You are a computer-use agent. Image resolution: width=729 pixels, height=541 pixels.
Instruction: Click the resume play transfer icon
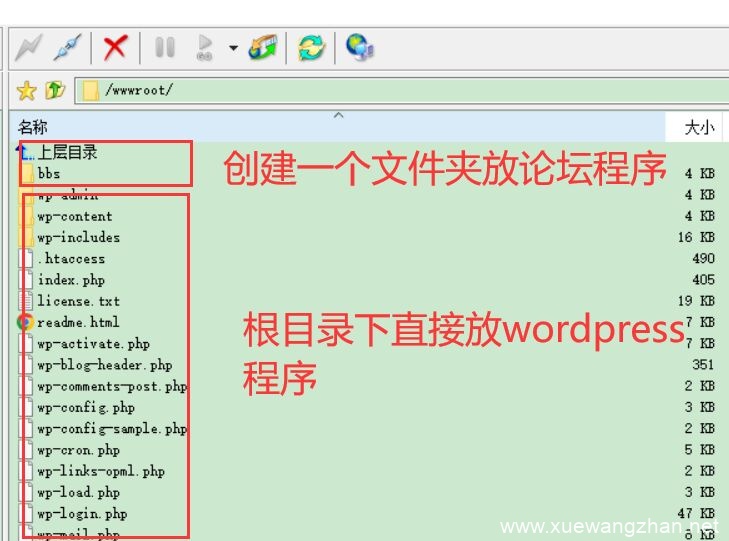(205, 47)
